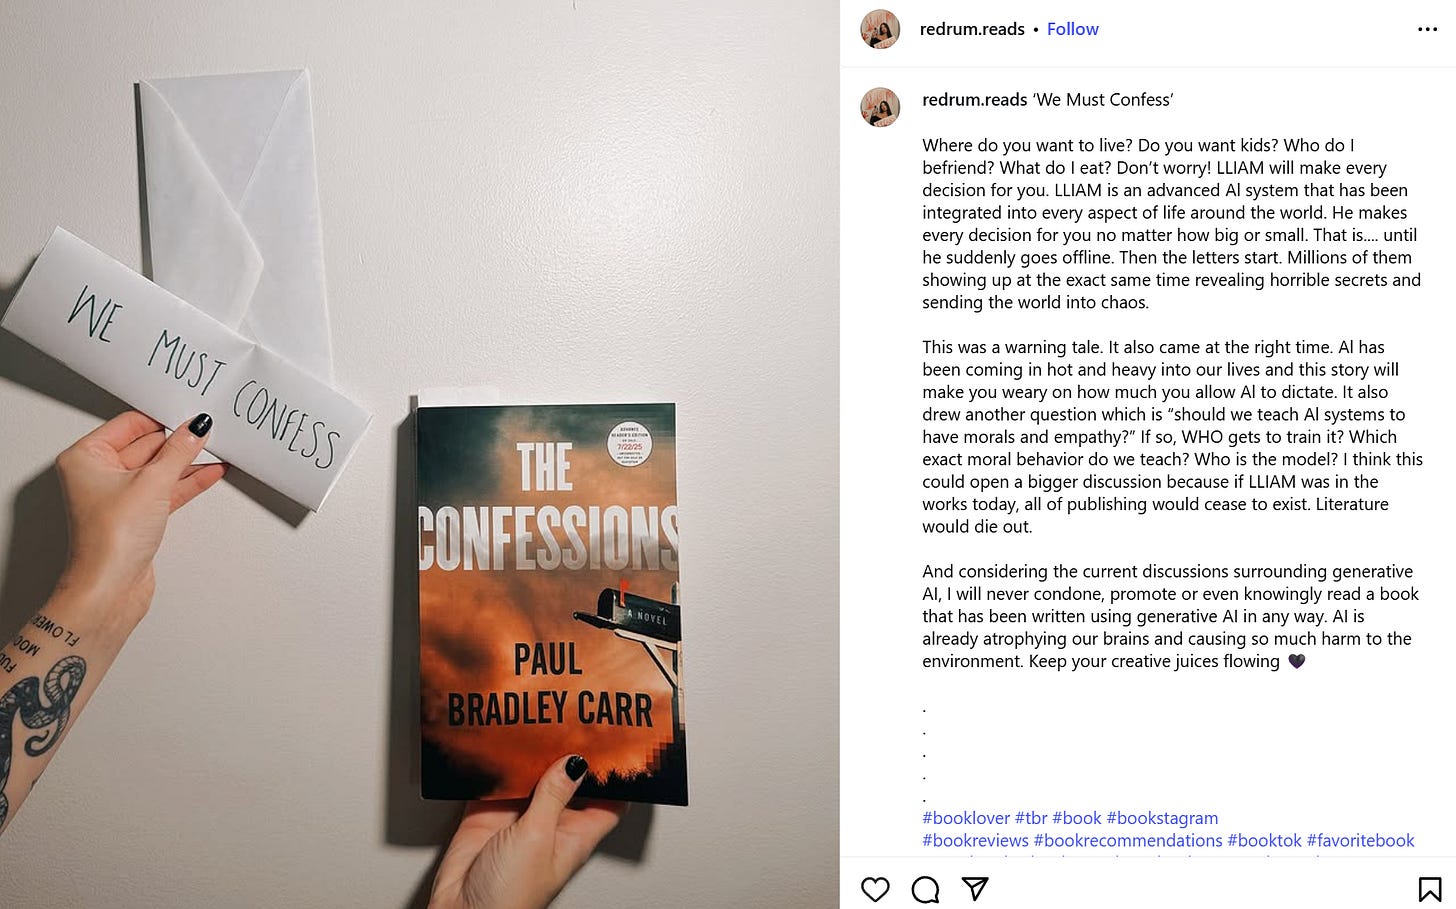Screen dimensions: 1456x909
Task: Open redrum.reads profile picture in header
Action: 880,29
